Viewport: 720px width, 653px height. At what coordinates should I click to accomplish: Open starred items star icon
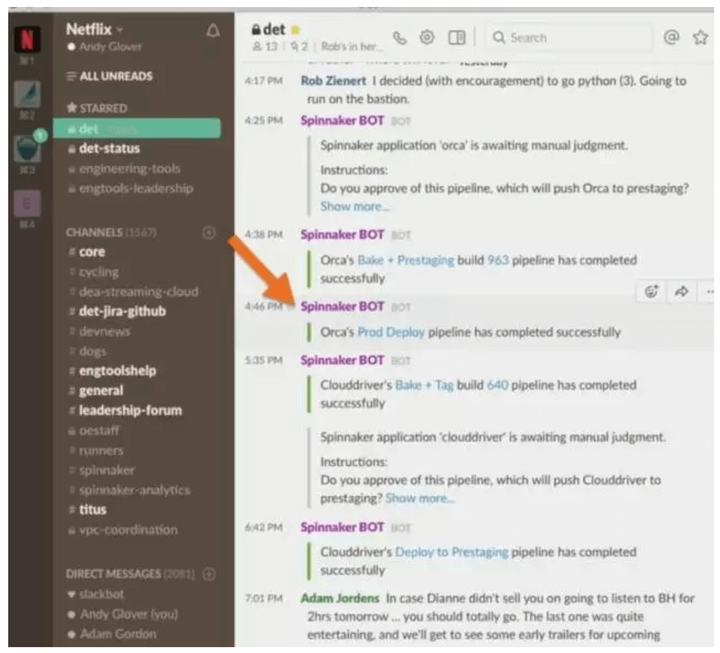700,37
